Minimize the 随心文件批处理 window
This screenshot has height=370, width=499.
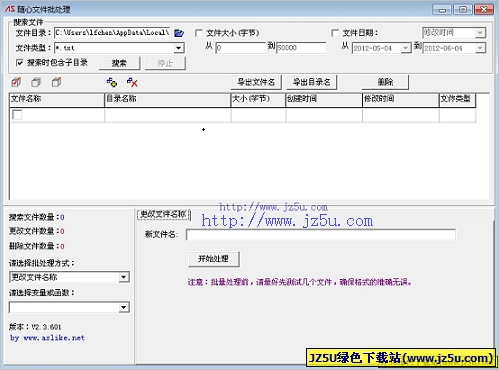[442, 9]
